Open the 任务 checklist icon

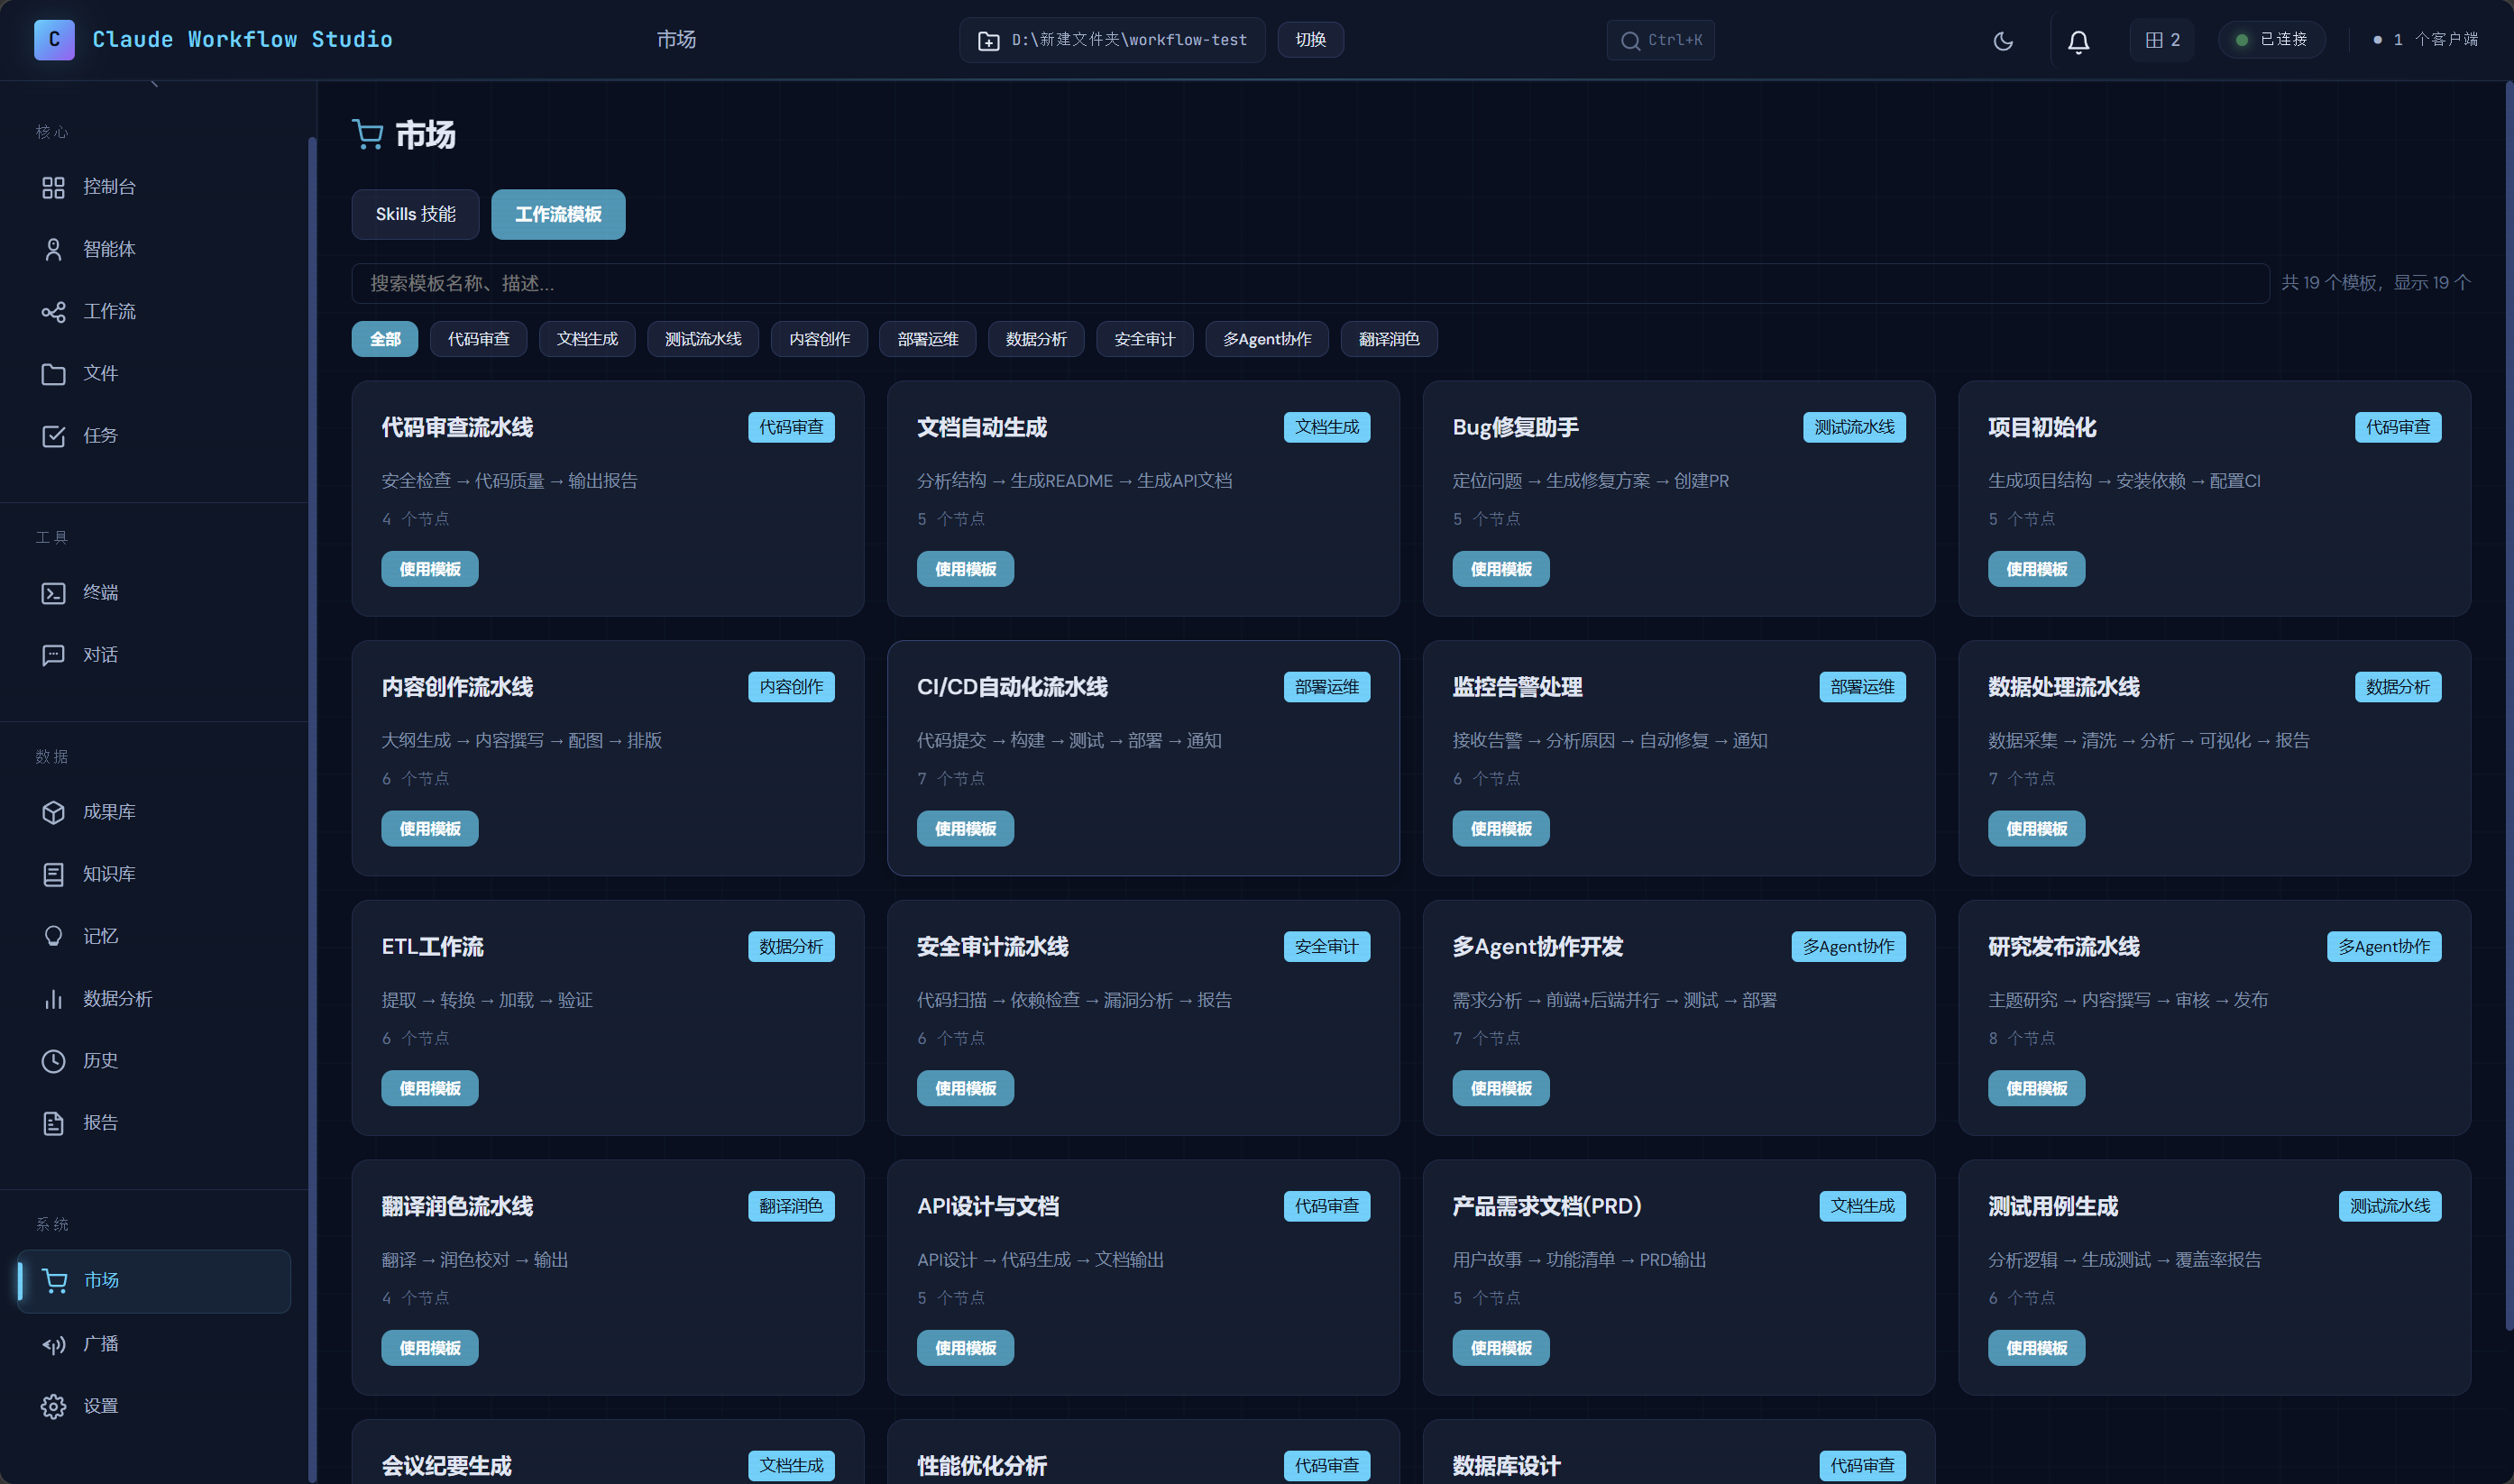point(53,436)
